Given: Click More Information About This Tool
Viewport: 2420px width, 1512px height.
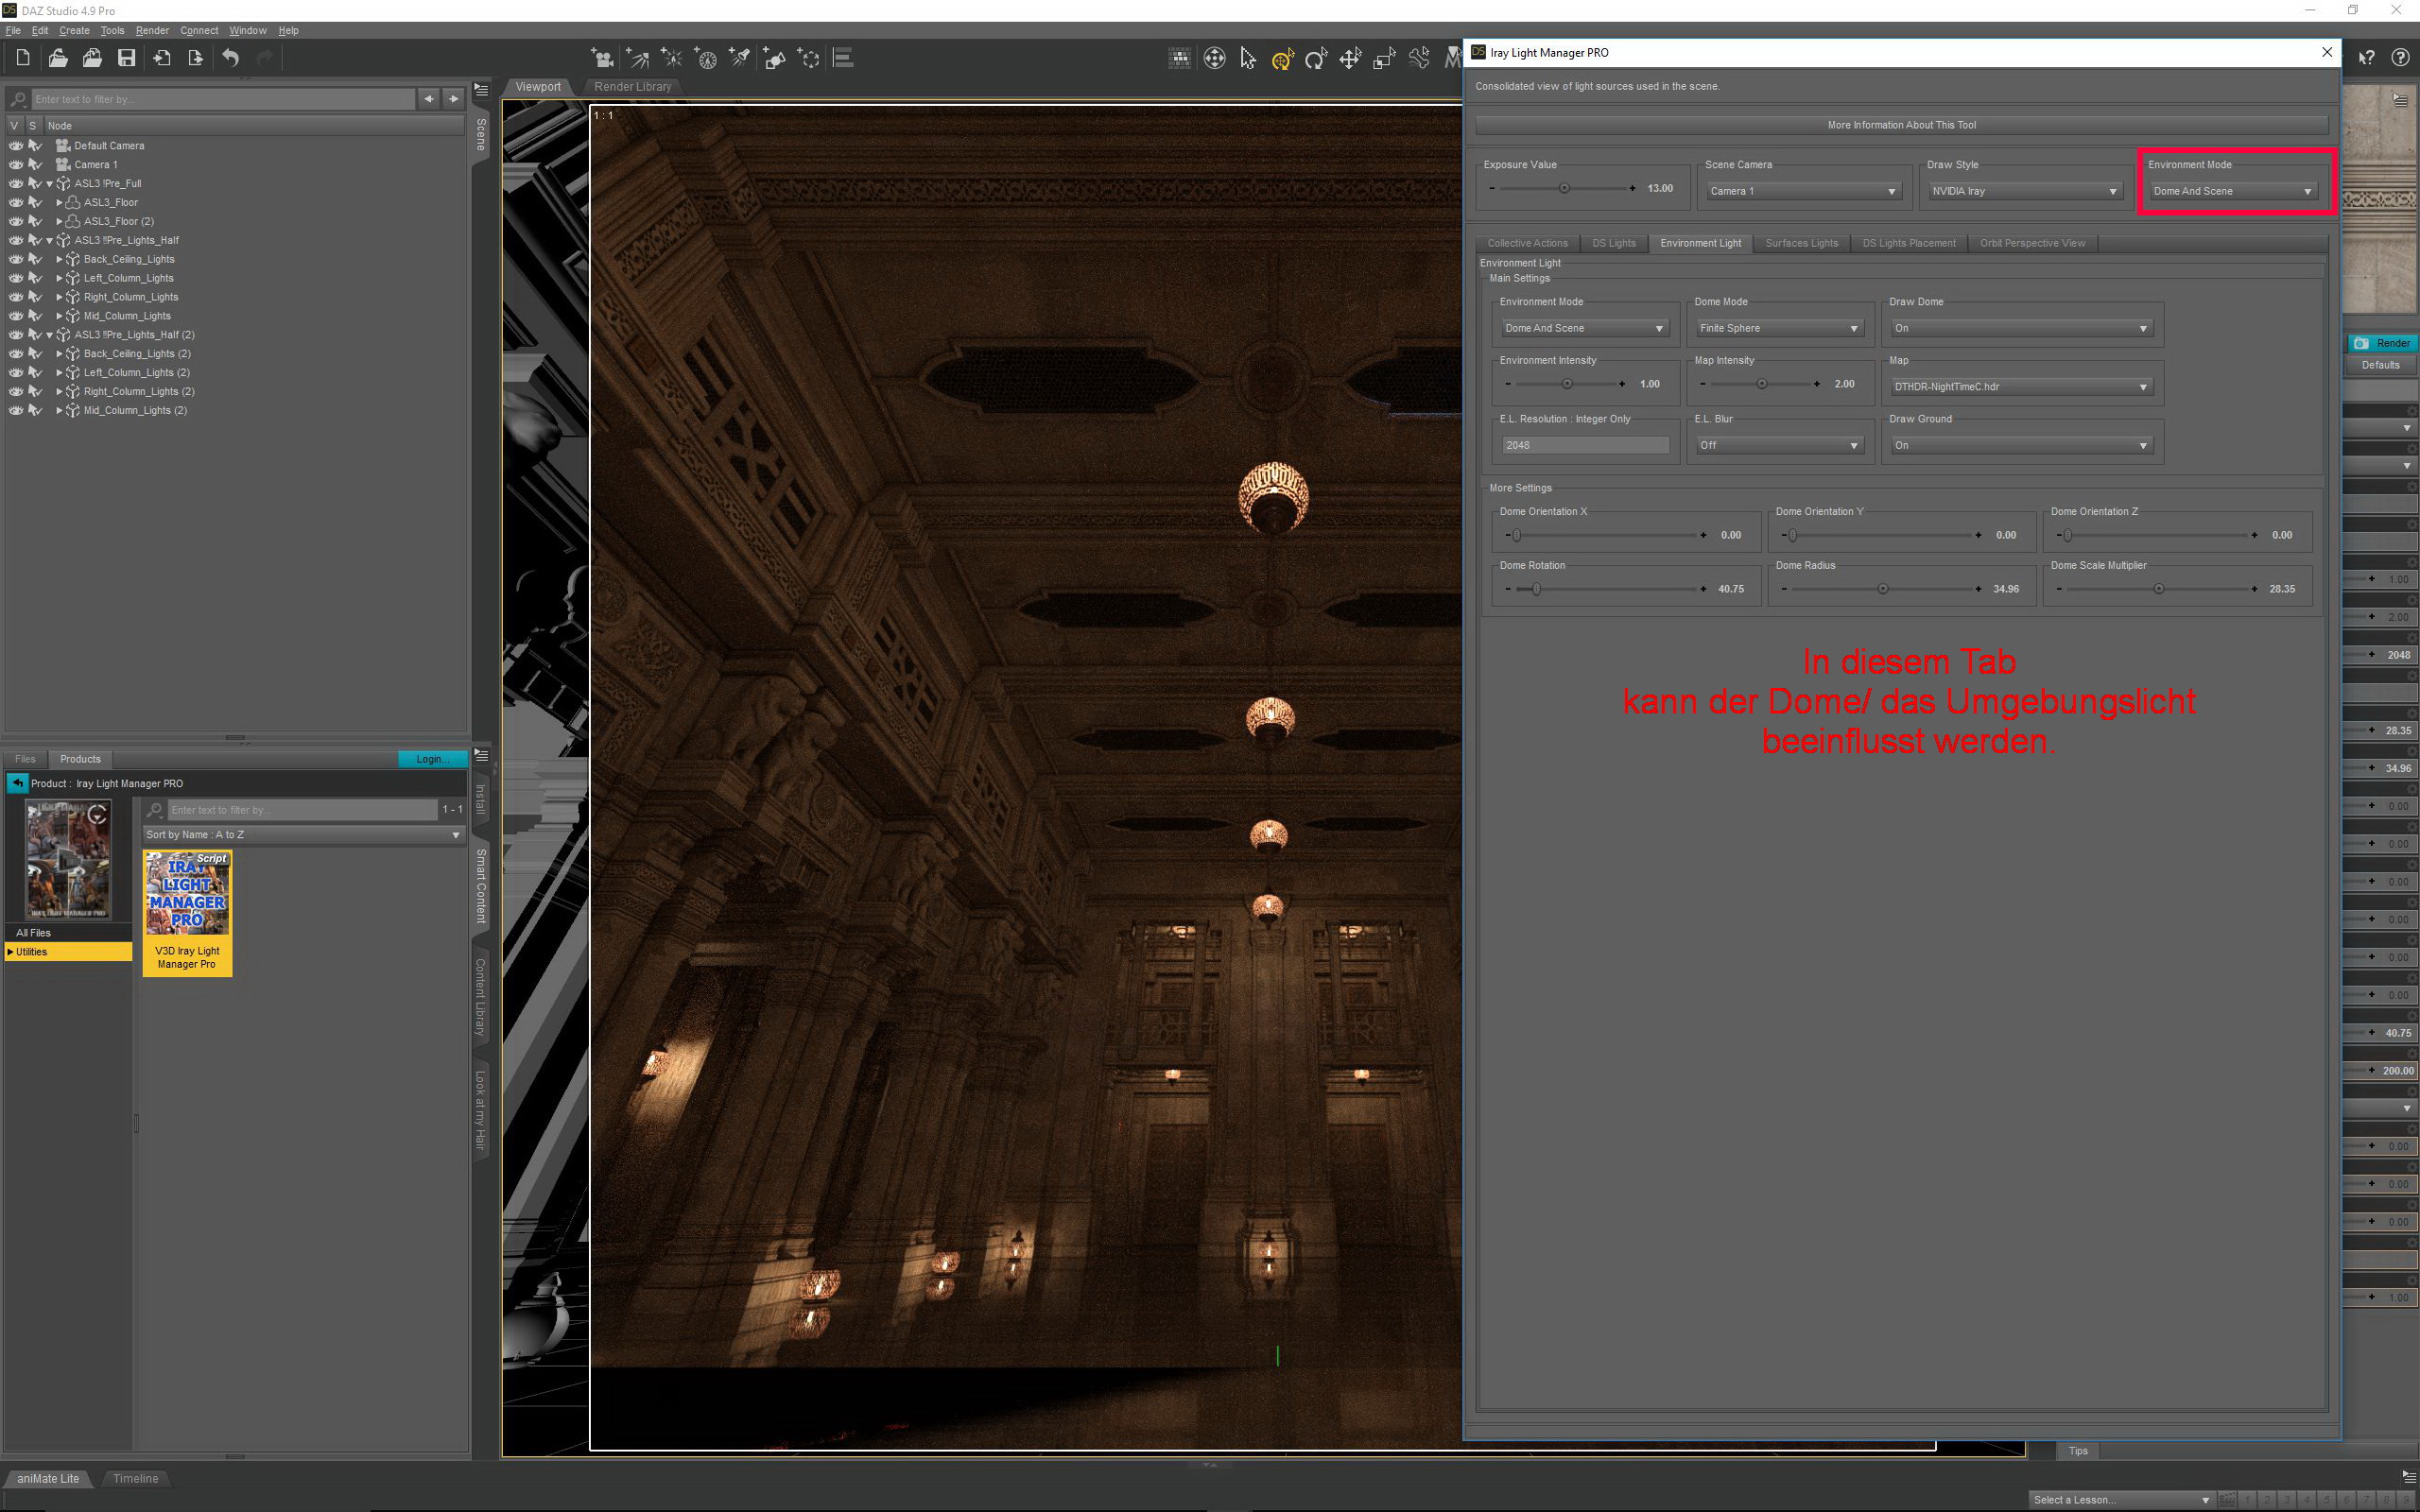Looking at the screenshot, I should pyautogui.click(x=1901, y=125).
